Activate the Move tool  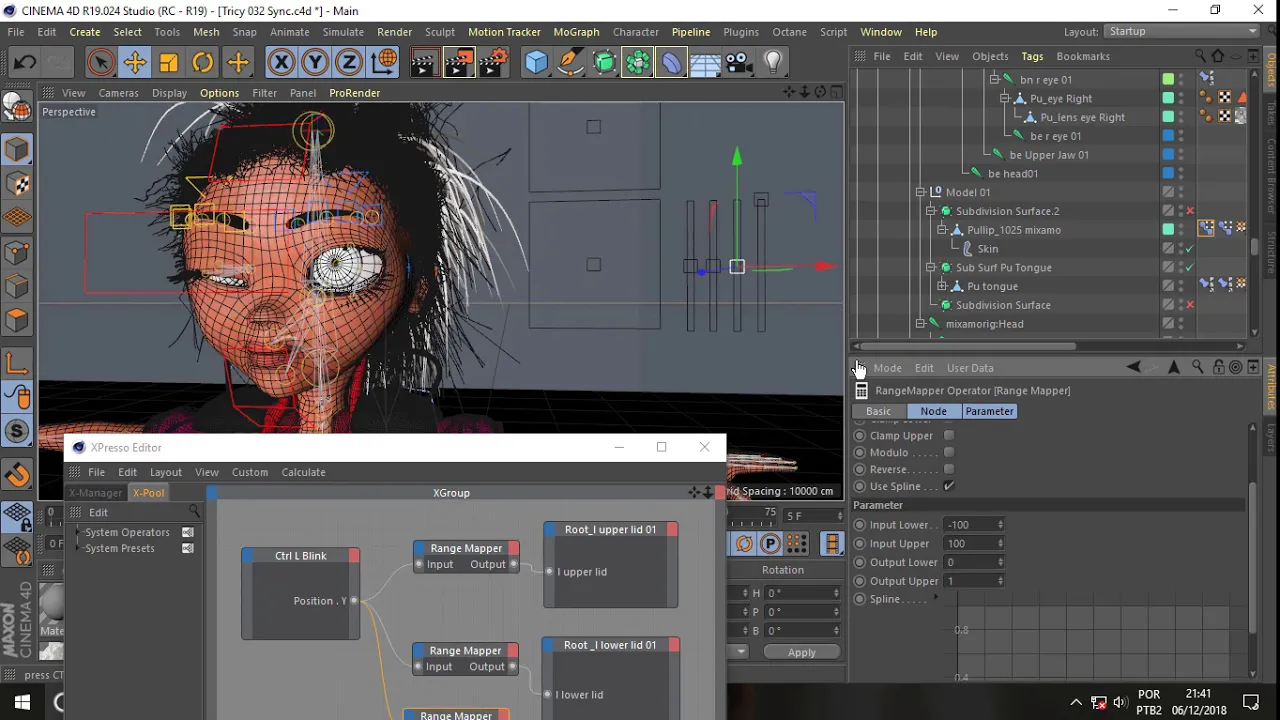[134, 63]
